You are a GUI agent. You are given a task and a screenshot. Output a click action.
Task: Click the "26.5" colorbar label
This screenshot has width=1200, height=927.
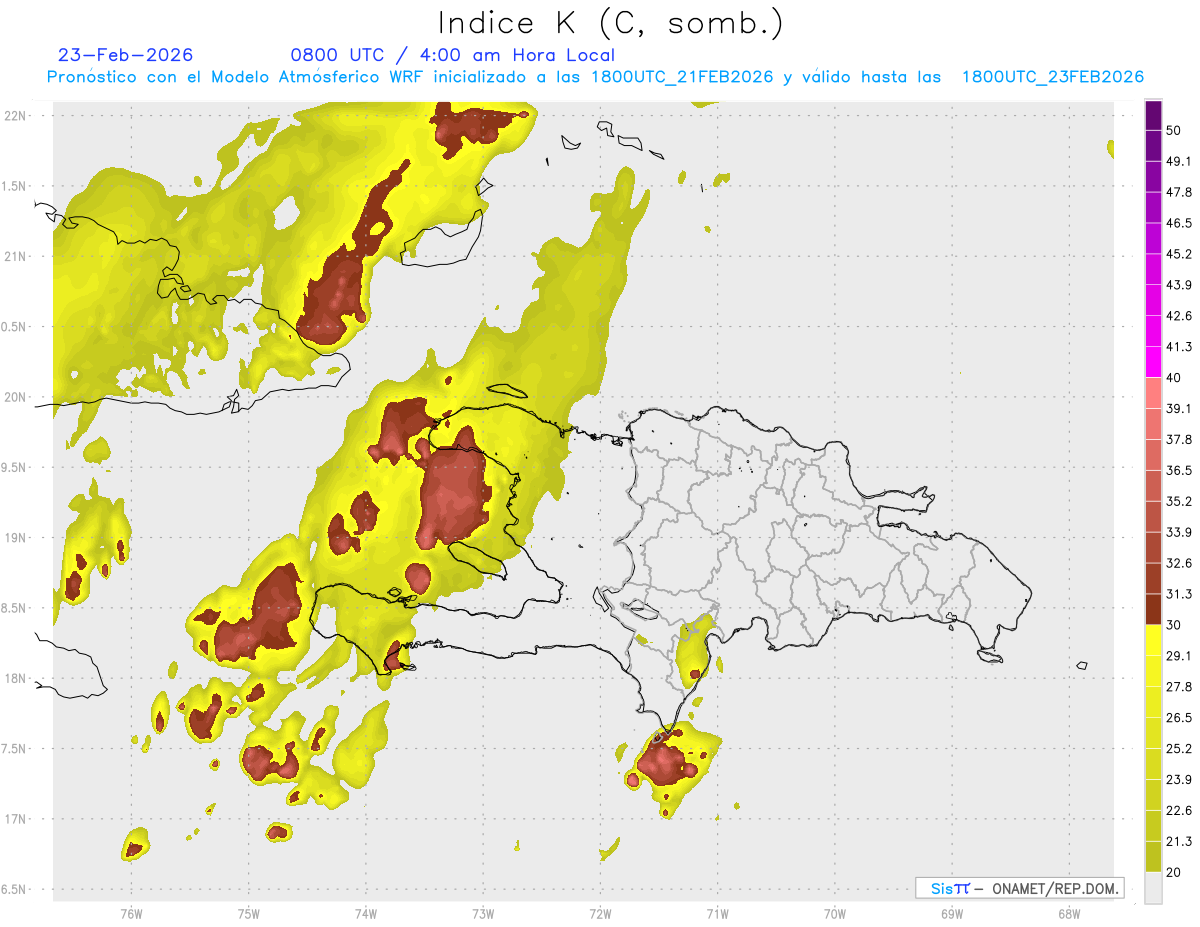pyautogui.click(x=1179, y=718)
